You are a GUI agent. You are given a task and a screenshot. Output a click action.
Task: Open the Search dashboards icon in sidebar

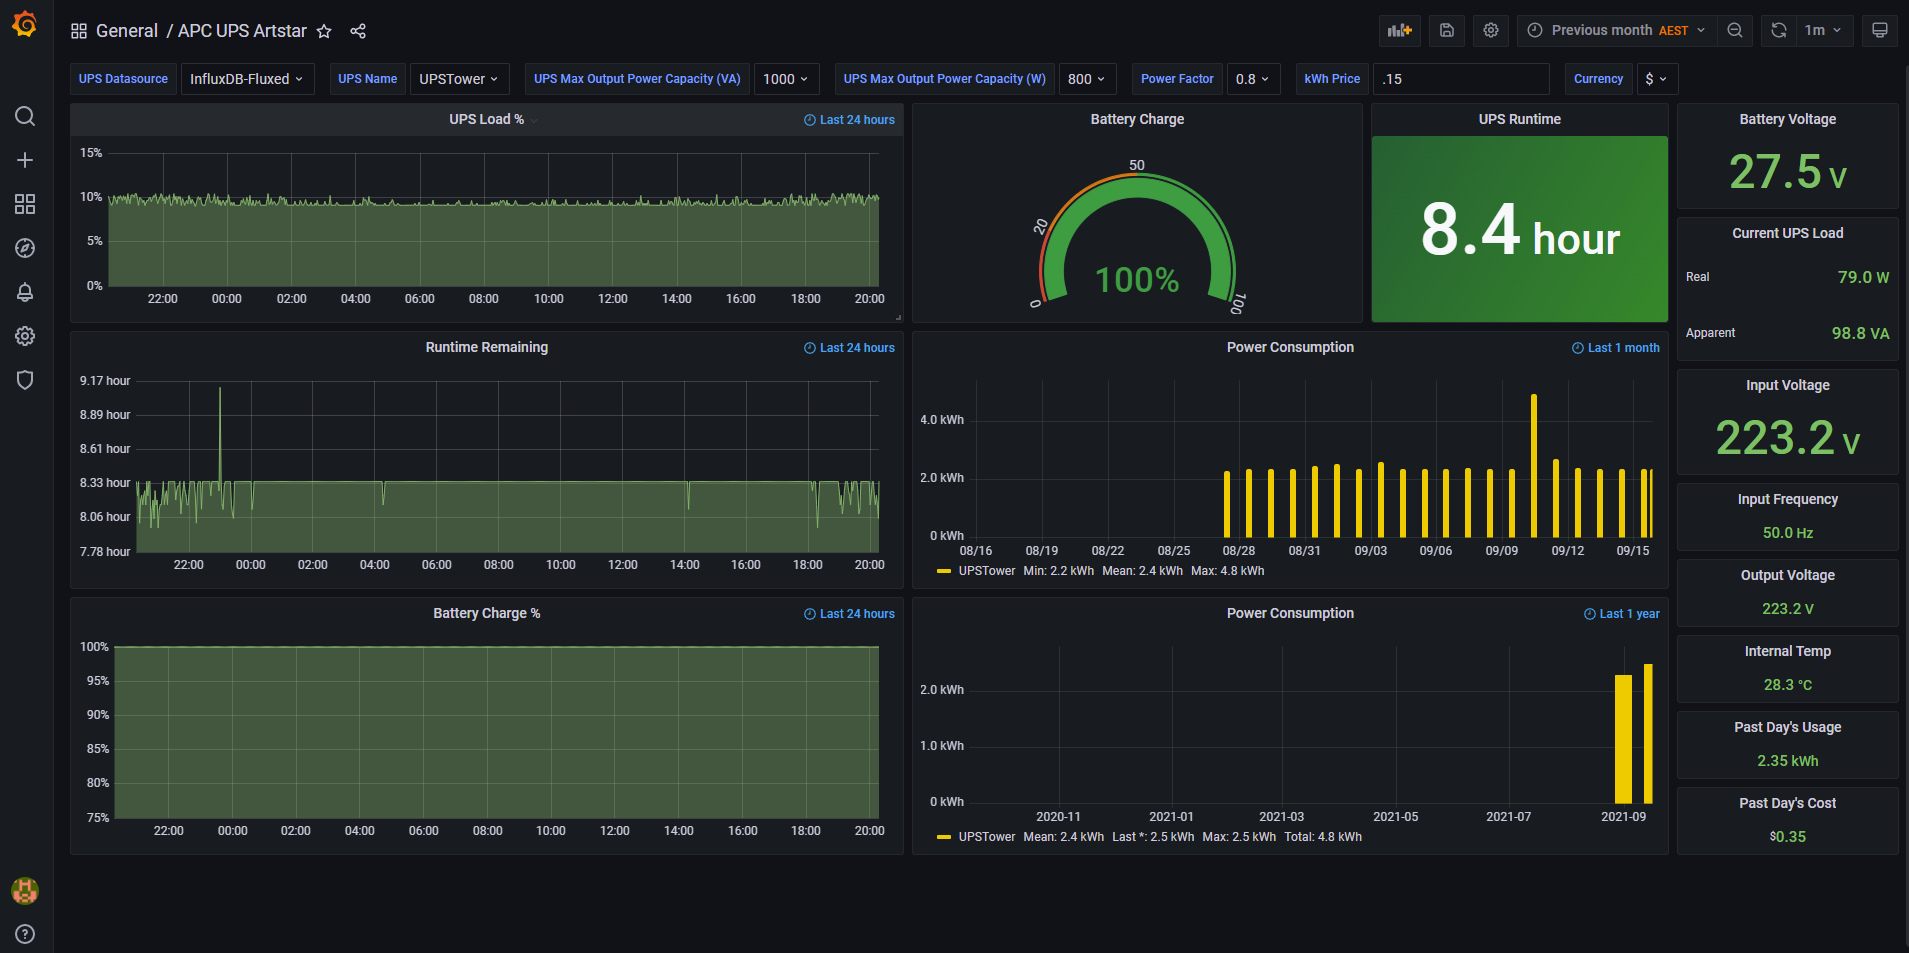(x=25, y=116)
